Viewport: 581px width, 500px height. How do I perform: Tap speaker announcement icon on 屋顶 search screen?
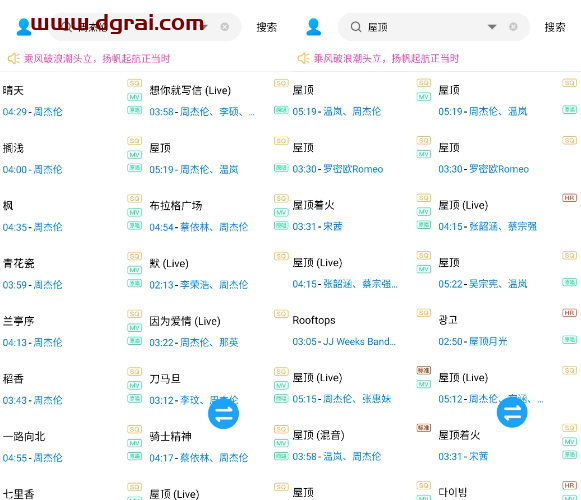[303, 58]
